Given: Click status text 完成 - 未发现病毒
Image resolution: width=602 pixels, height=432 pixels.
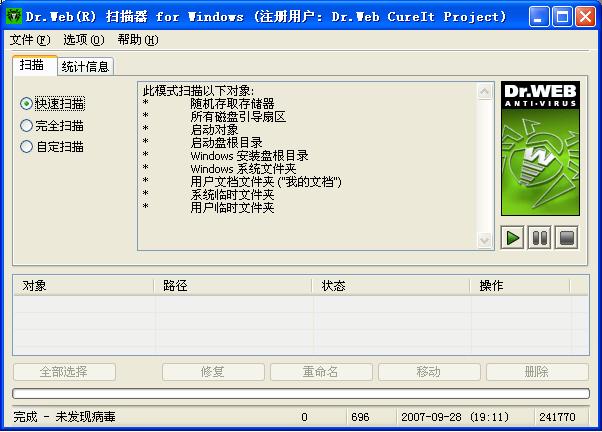Looking at the screenshot, I should tap(64, 417).
